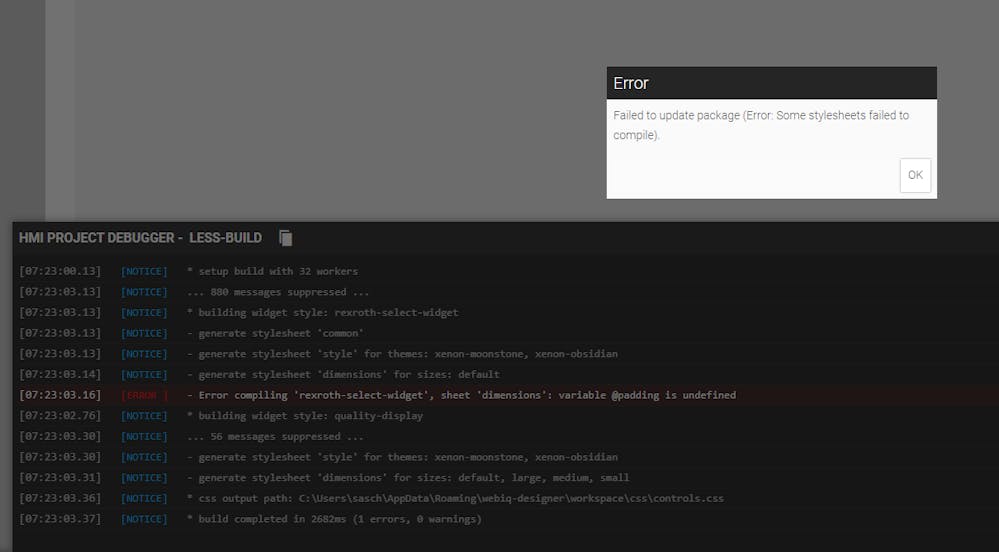Click the NOTICE tag on first log row

[144, 271]
